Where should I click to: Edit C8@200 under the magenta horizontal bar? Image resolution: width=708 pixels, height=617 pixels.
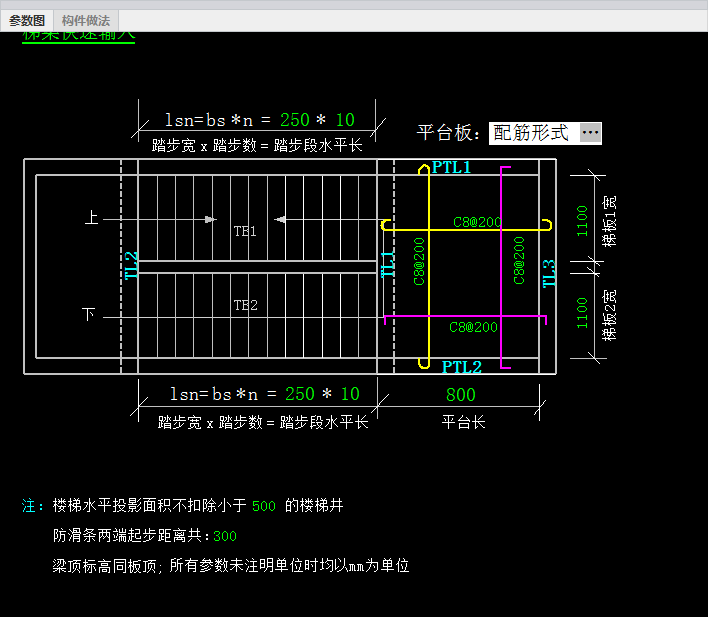[x=473, y=327]
